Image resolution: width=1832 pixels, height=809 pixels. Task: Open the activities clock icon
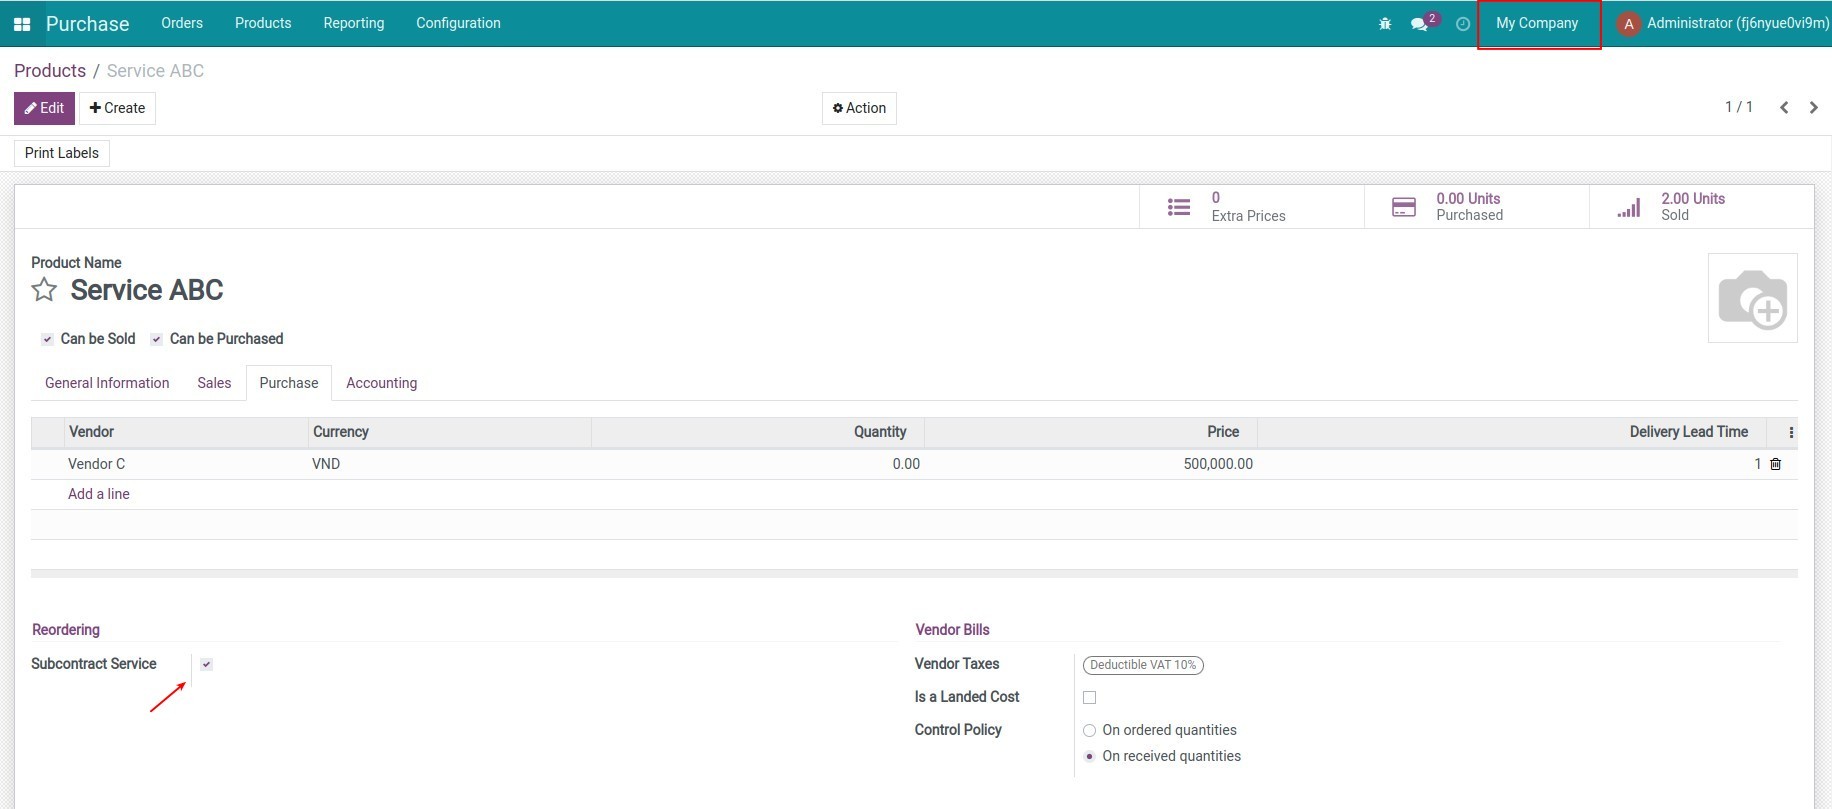[x=1463, y=24]
